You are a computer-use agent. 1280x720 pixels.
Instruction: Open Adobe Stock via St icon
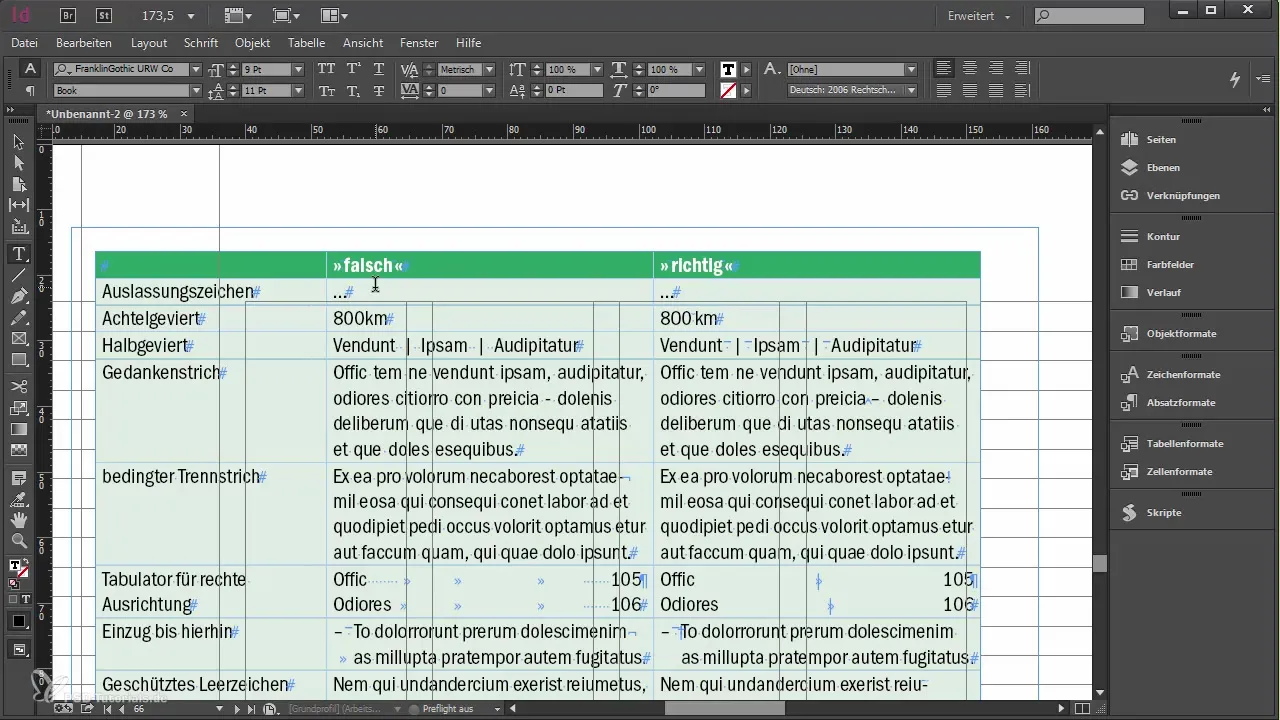[x=104, y=16]
